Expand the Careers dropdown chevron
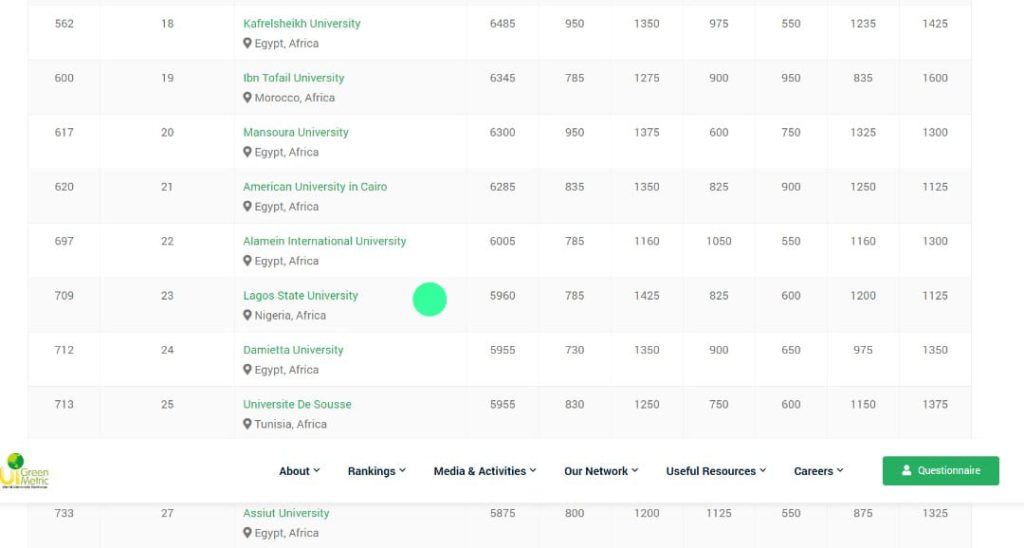The image size is (1024, 548). point(840,471)
